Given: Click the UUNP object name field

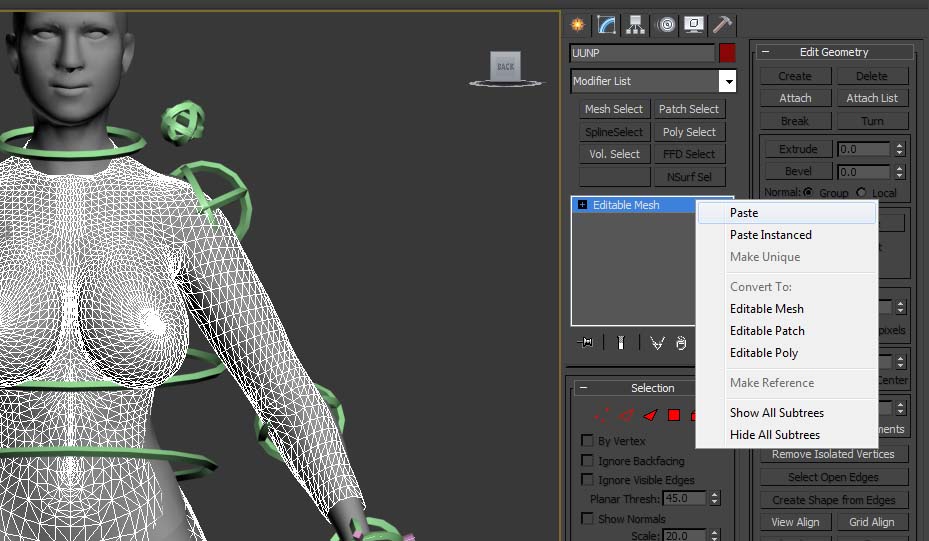Looking at the screenshot, I should tap(642, 53).
